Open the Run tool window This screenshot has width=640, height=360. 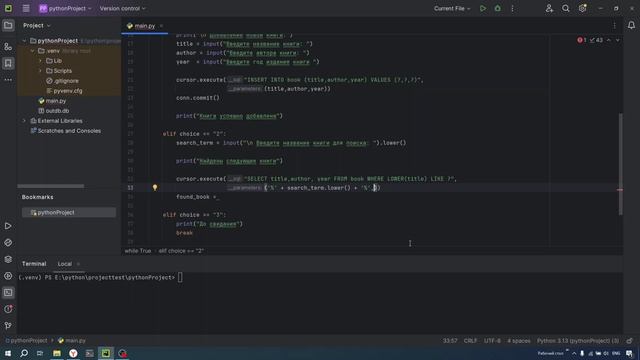8,226
